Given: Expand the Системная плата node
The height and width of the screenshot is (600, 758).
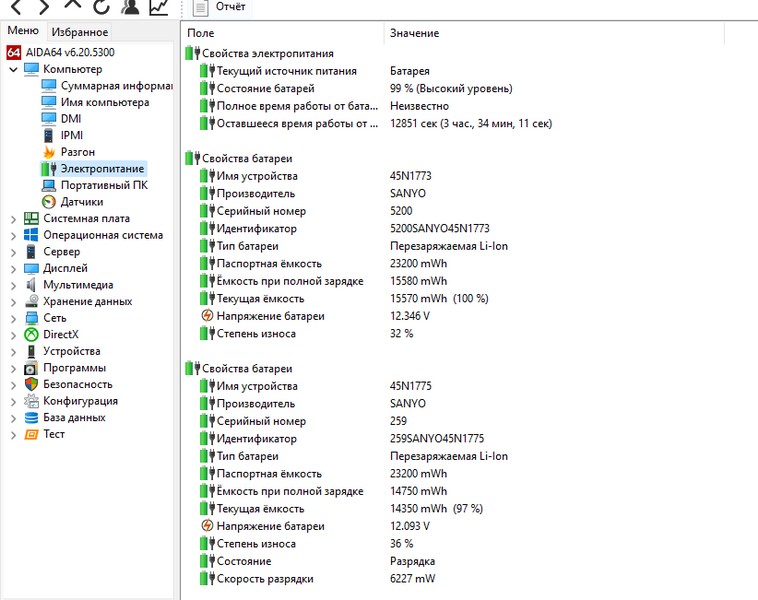Looking at the screenshot, I should pyautogui.click(x=13, y=219).
